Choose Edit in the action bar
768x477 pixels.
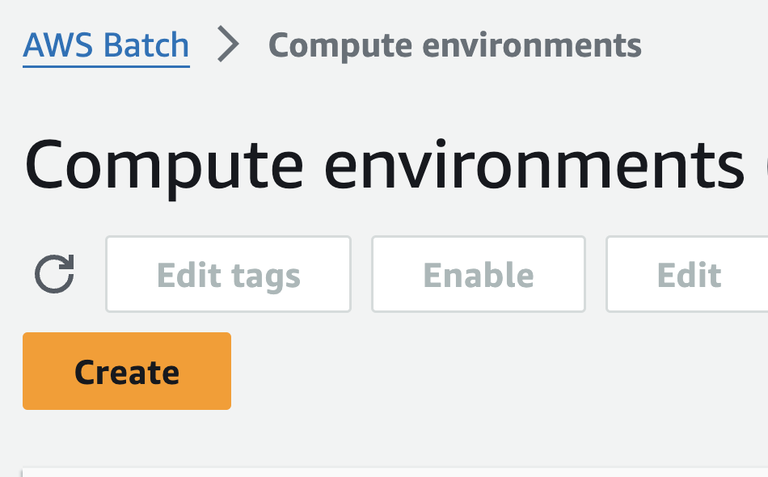(688, 274)
